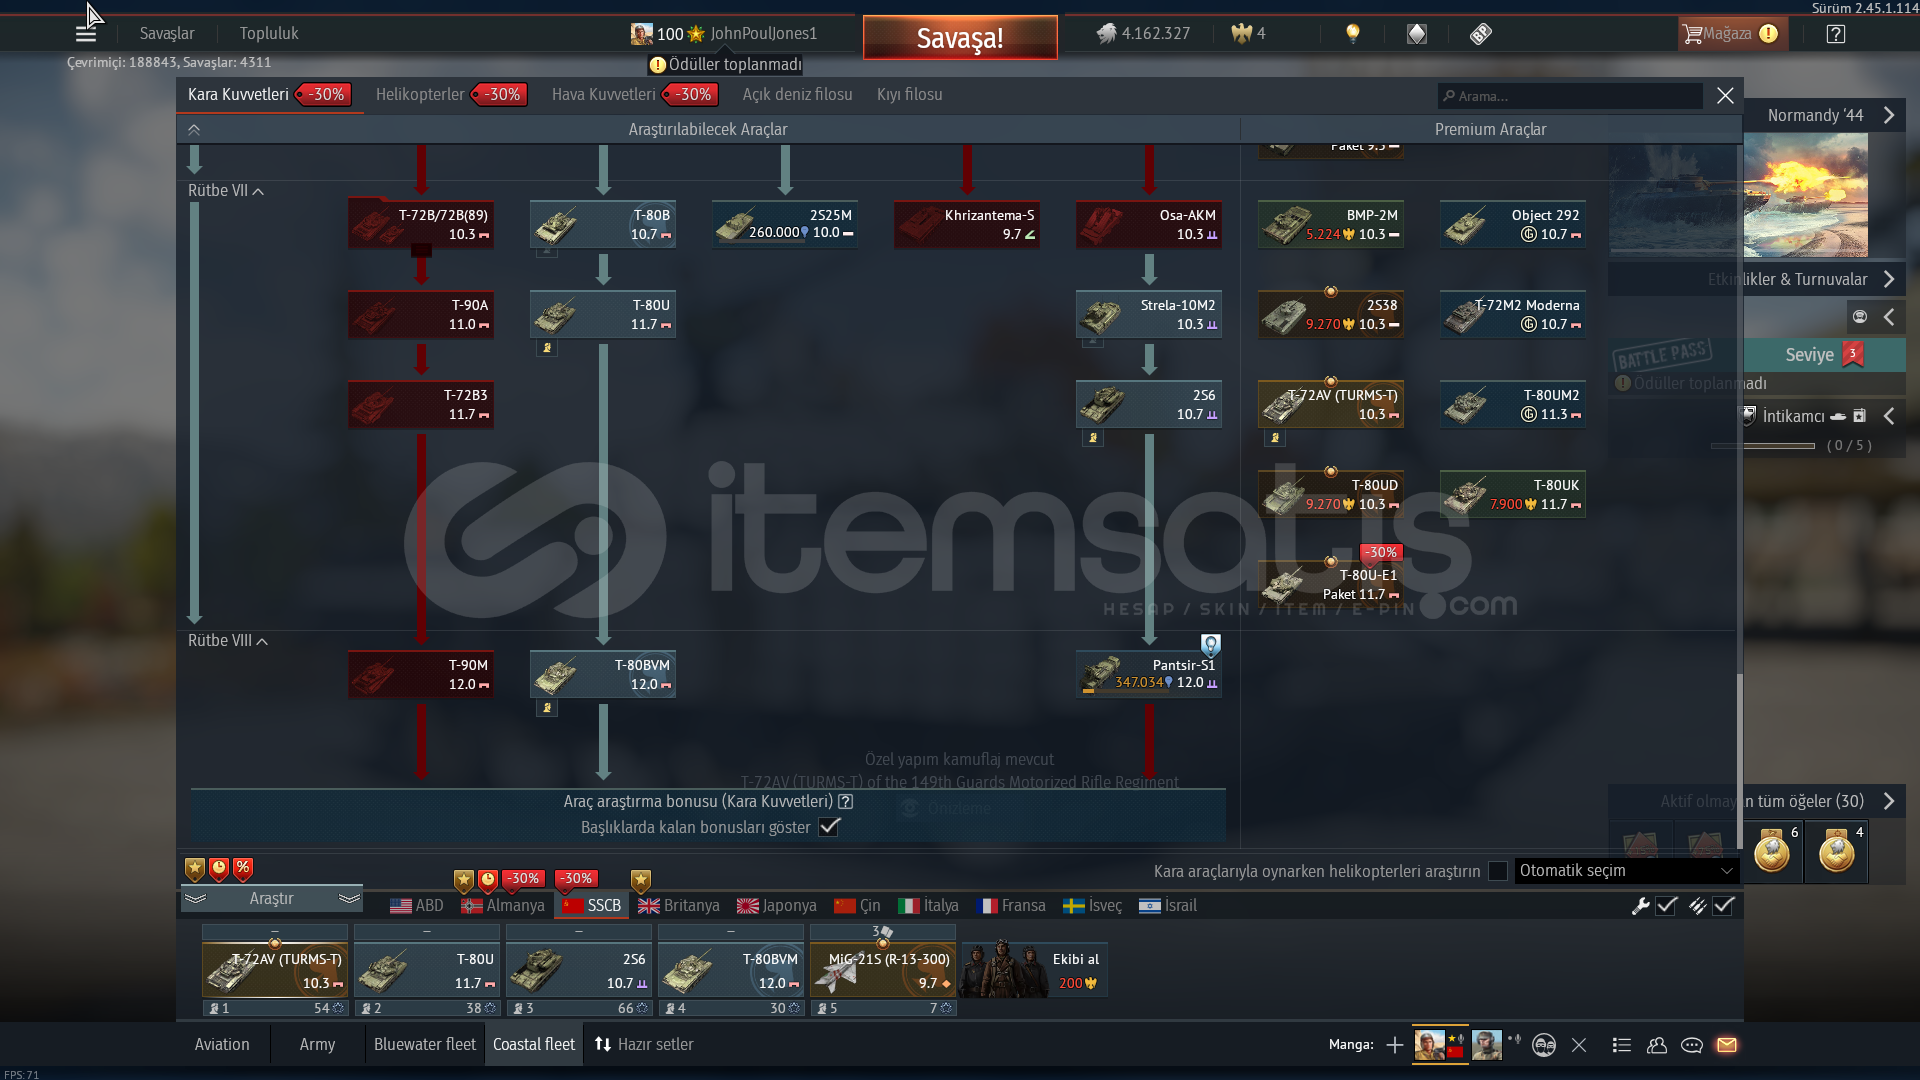This screenshot has width=1920, height=1080.
Task: Switch to the Kıyı filosu tab
Action: point(910,94)
